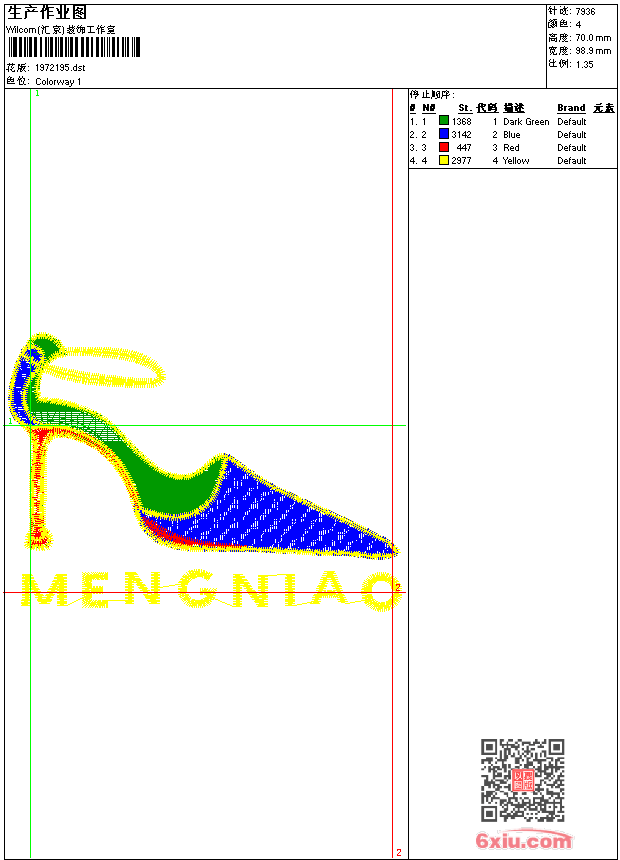620x860 pixels.
Task: Click the green marker 1 at top
Action: click(x=37, y=94)
